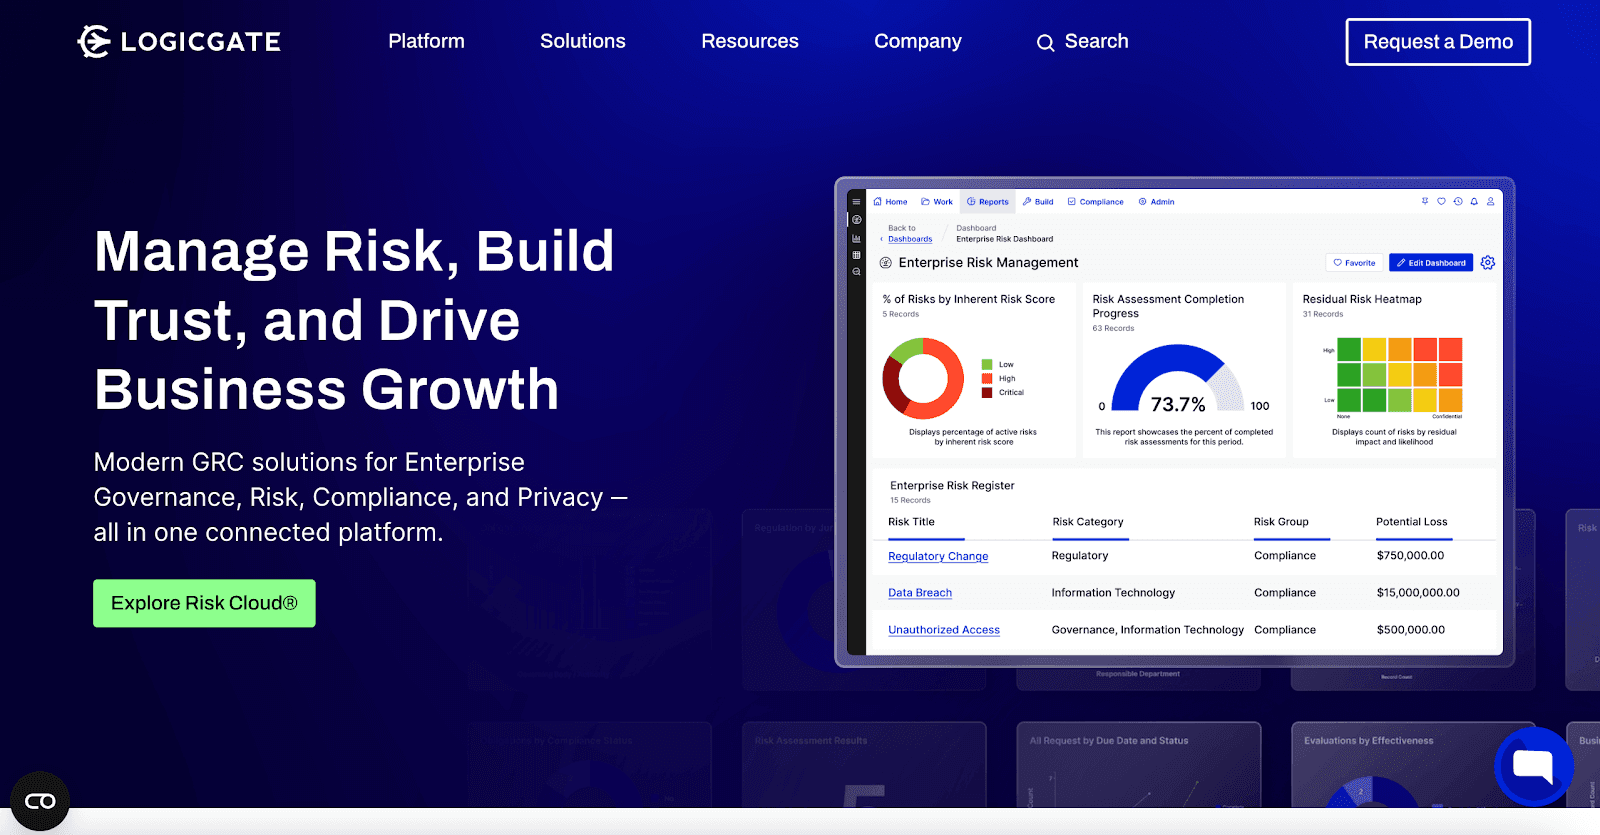
Task: Click the All Request by Due Date card
Action: point(1139,765)
